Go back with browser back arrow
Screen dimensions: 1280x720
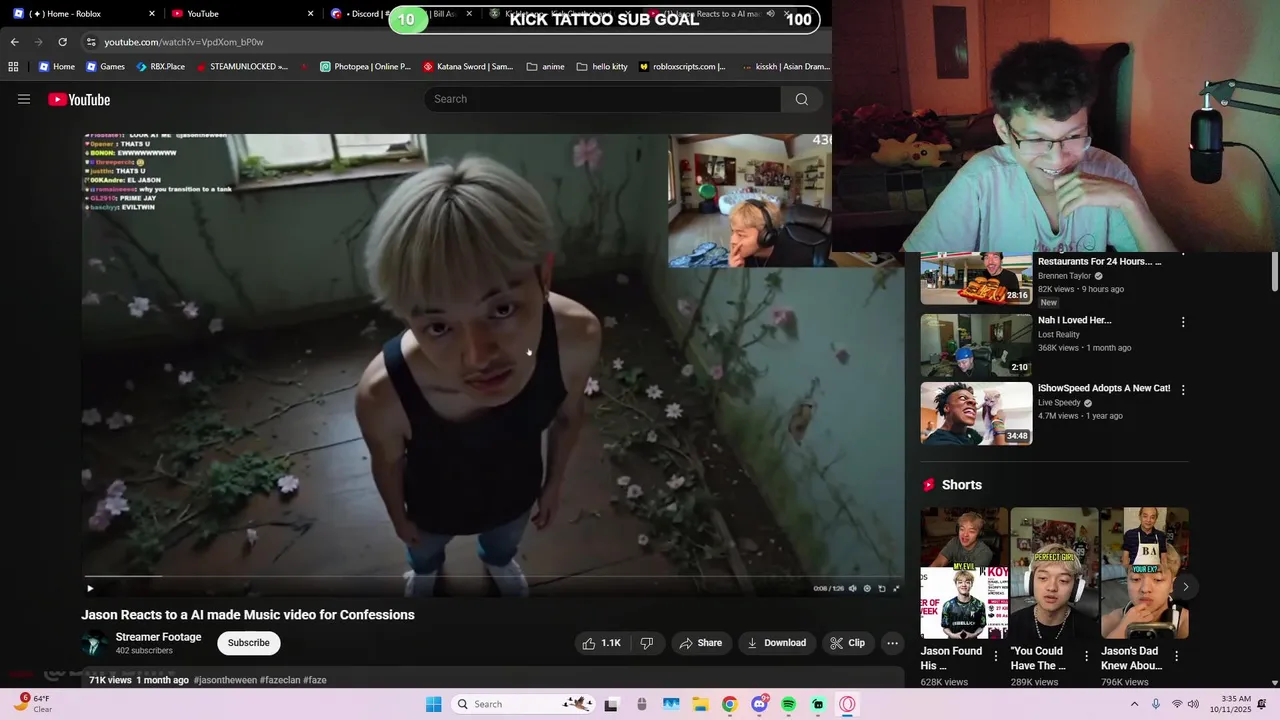14,42
